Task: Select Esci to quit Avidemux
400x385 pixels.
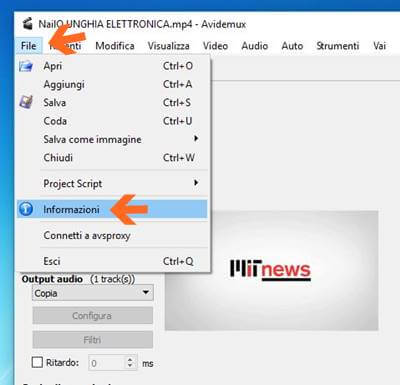Action: coord(112,261)
